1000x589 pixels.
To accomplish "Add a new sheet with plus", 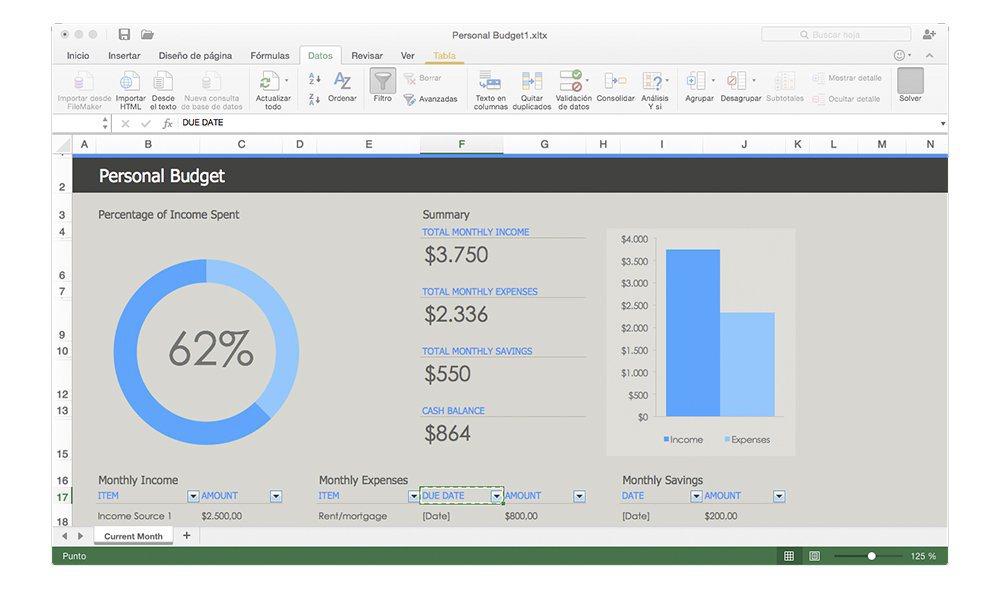I will tap(187, 535).
